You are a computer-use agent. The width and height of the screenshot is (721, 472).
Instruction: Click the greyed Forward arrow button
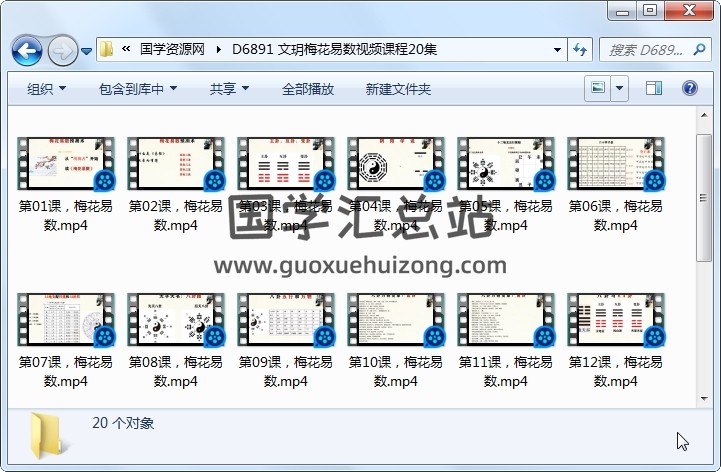[x=62, y=50]
